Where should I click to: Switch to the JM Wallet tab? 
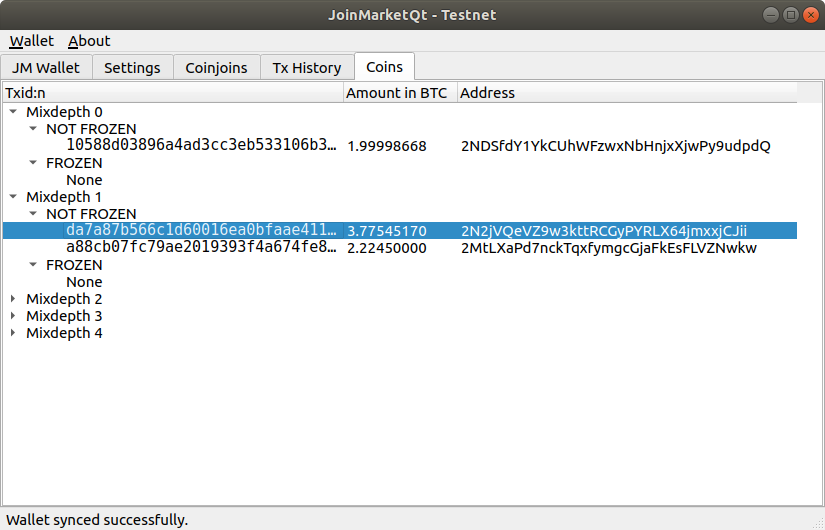(46, 68)
